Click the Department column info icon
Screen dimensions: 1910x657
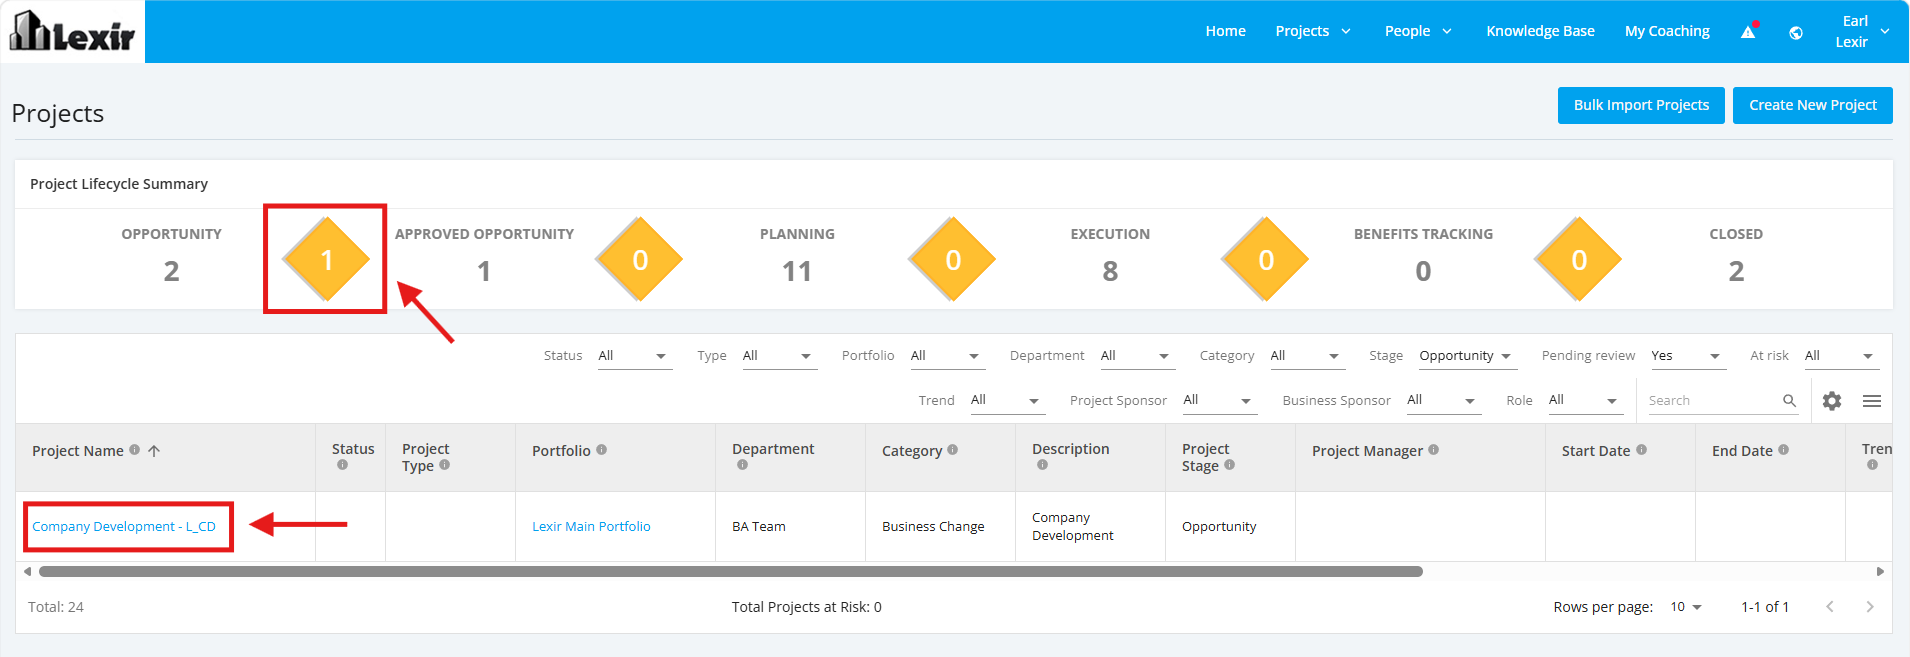coord(742,465)
